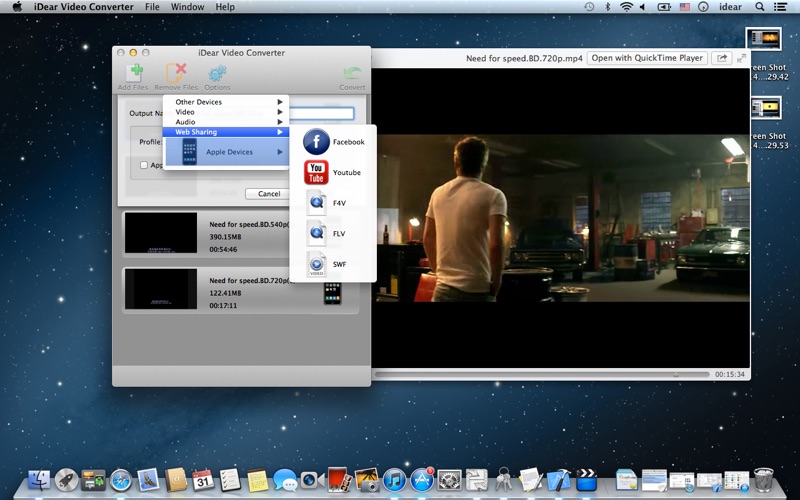Open the iDear Video Converter app menu

[x=84, y=7]
